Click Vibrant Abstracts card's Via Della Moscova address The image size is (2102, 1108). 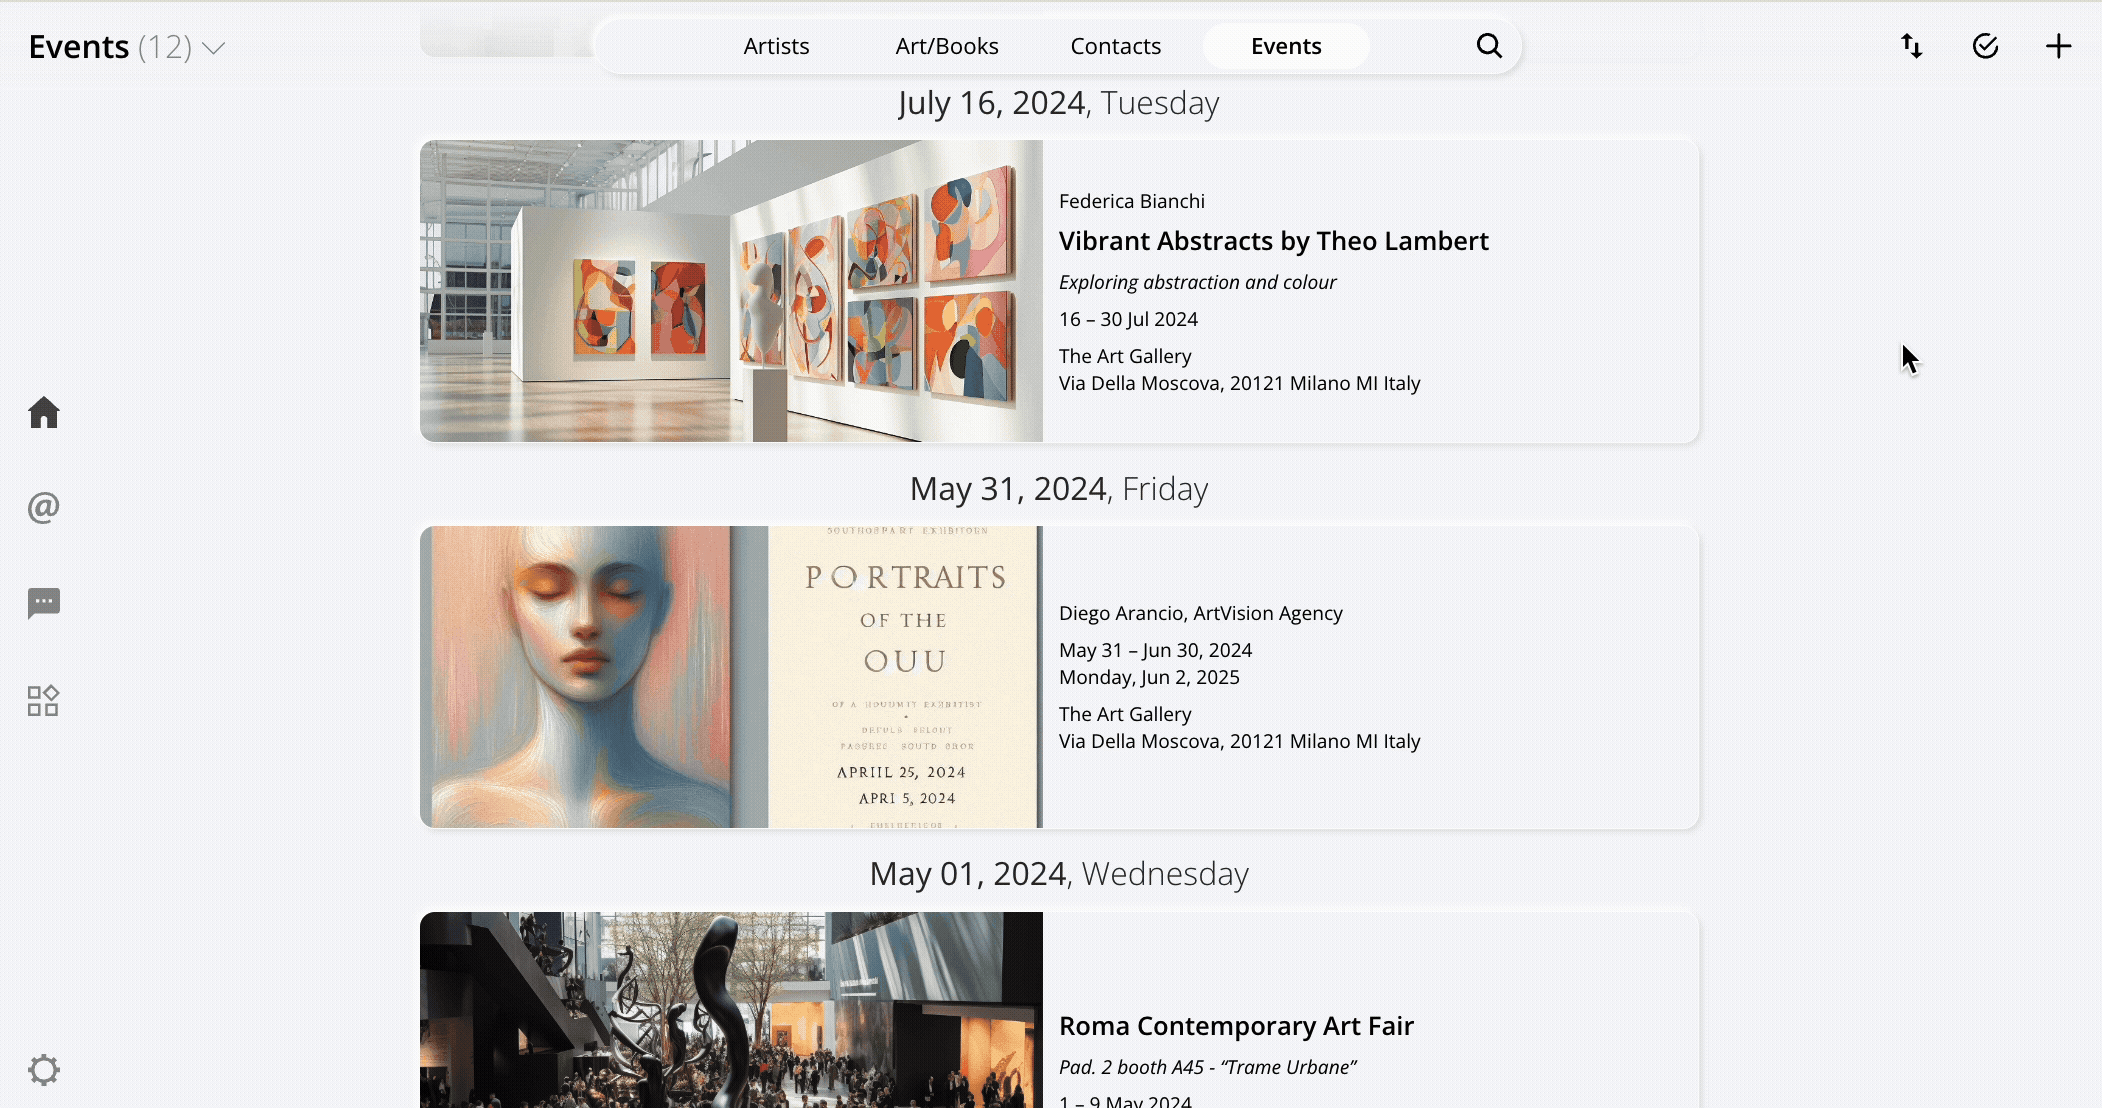1240,383
